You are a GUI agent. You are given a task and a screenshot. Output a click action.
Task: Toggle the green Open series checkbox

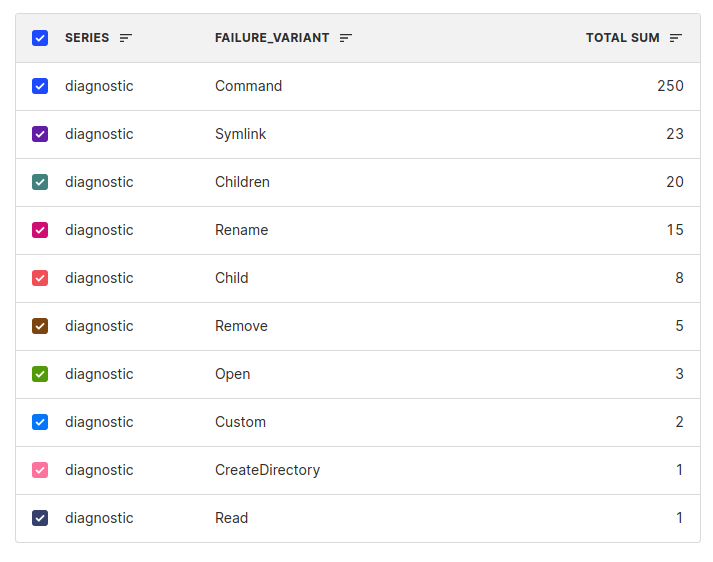(40, 374)
